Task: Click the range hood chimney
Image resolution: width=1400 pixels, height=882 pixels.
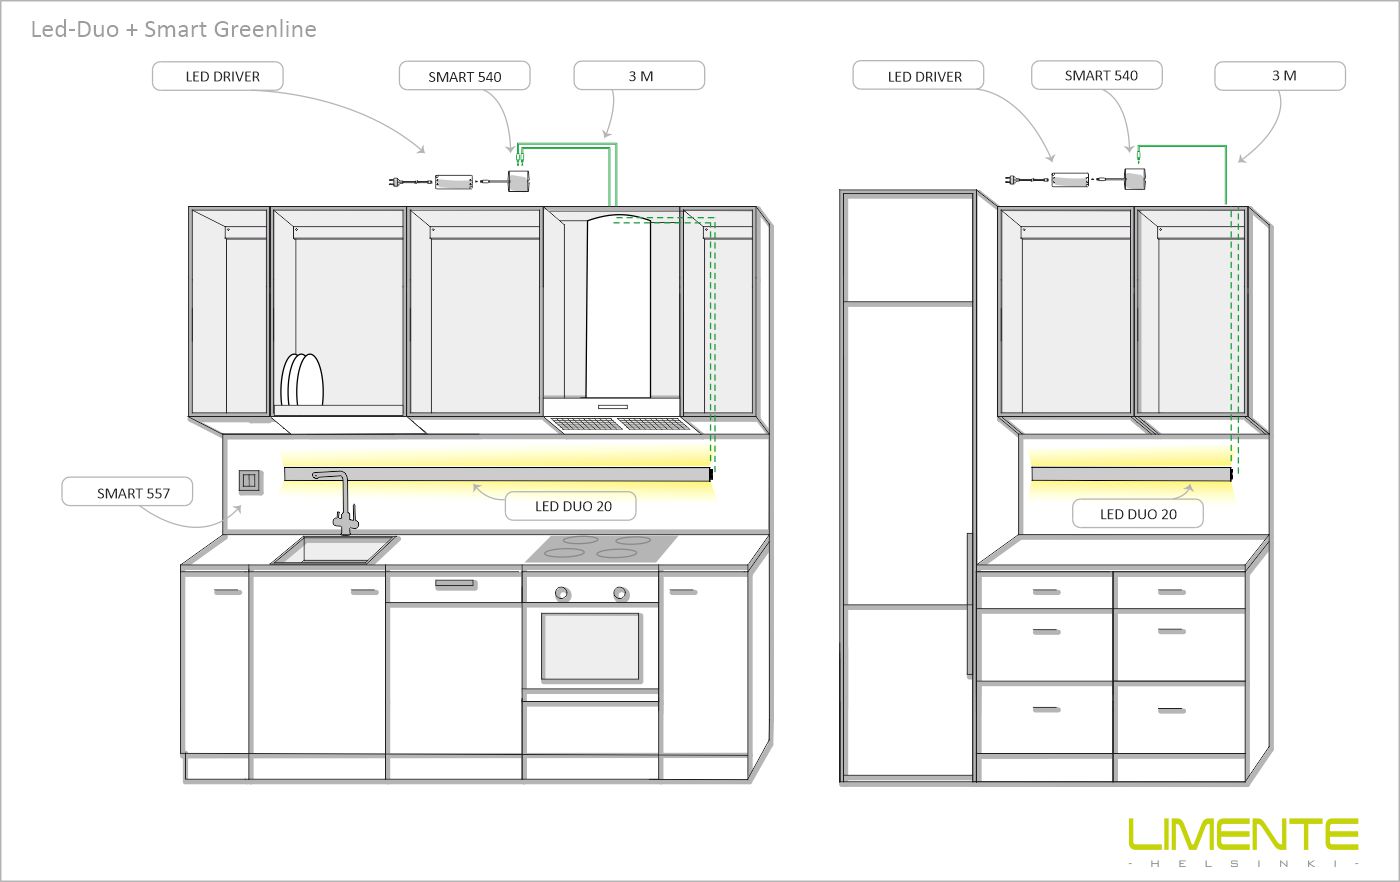Action: point(617,306)
